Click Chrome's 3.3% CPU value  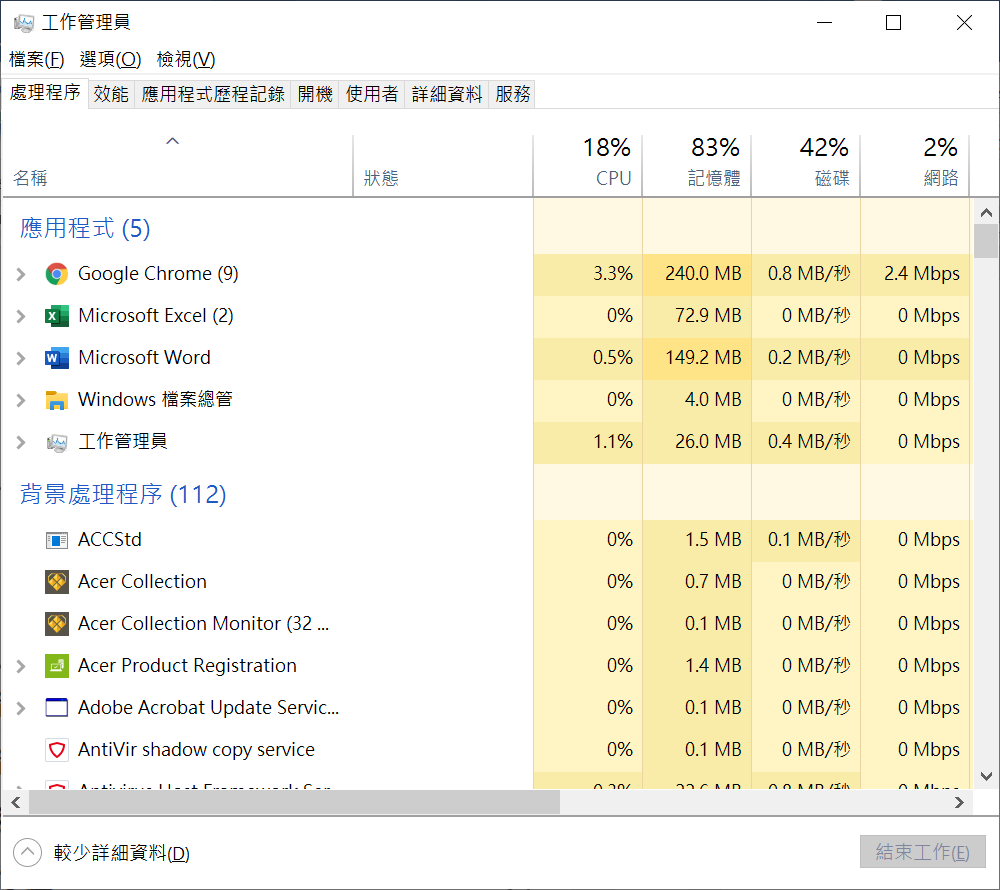pyautogui.click(x=613, y=274)
